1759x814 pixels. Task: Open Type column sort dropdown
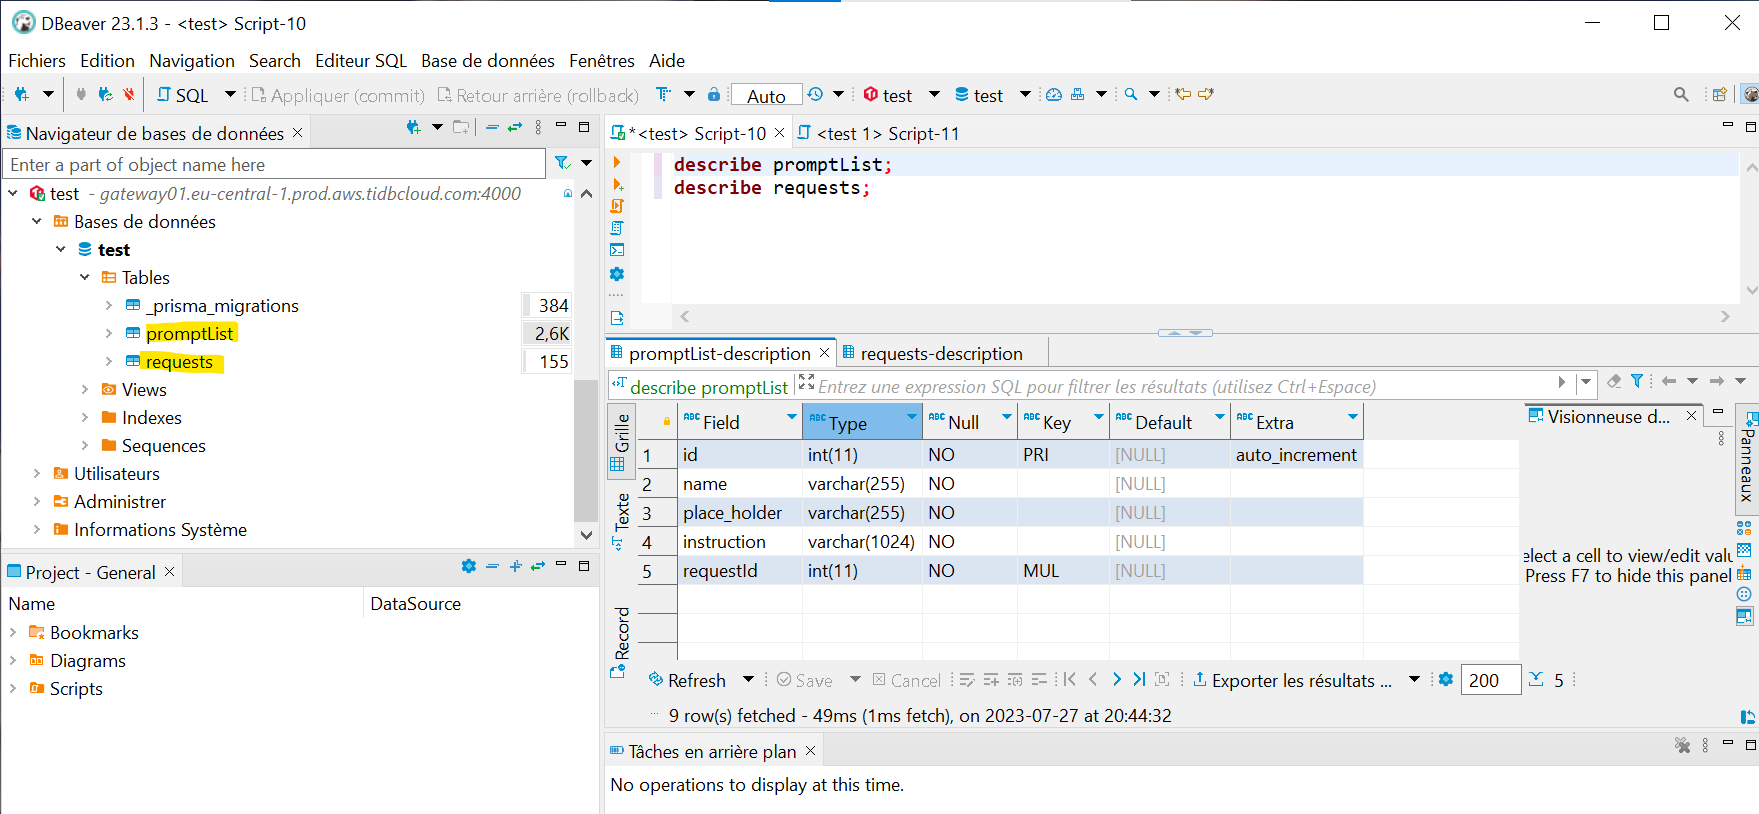pos(911,416)
